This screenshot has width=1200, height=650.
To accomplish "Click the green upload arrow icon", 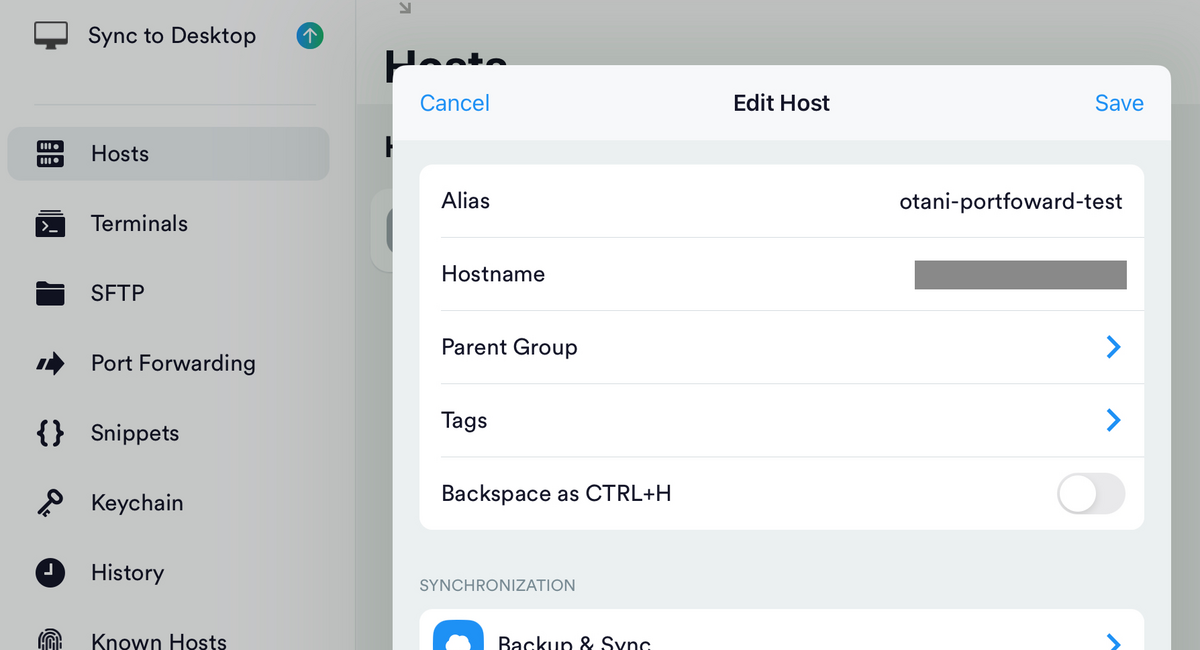I will (x=309, y=35).
